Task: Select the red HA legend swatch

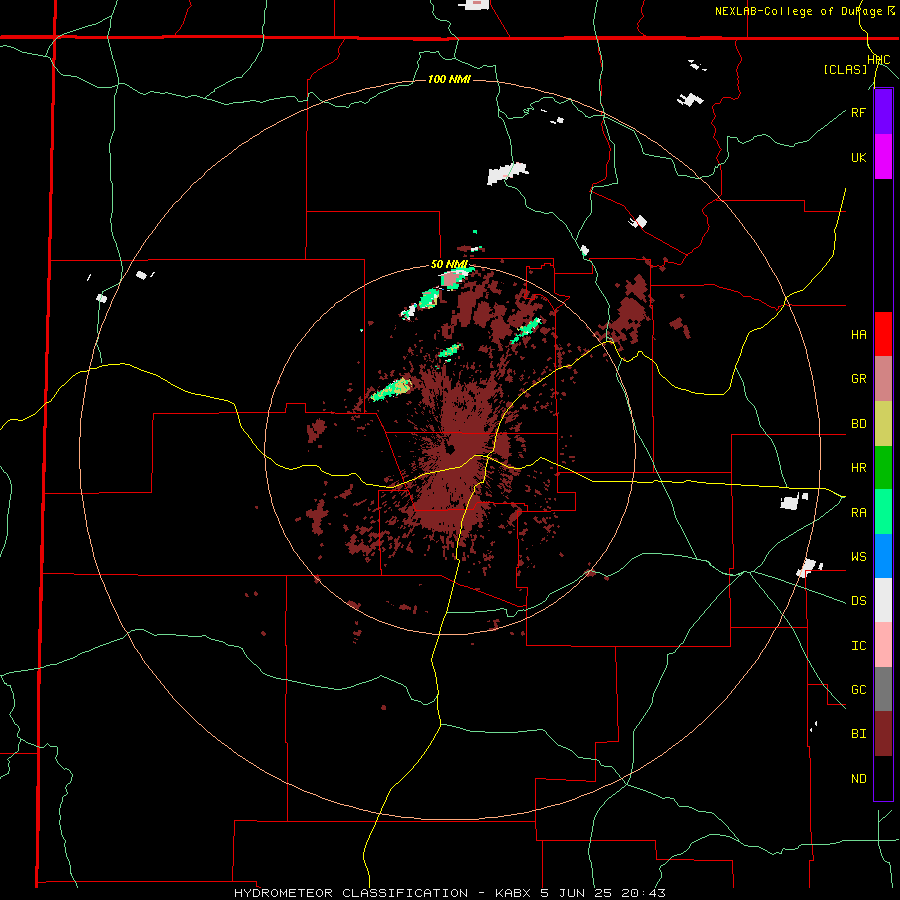Action: point(883,334)
